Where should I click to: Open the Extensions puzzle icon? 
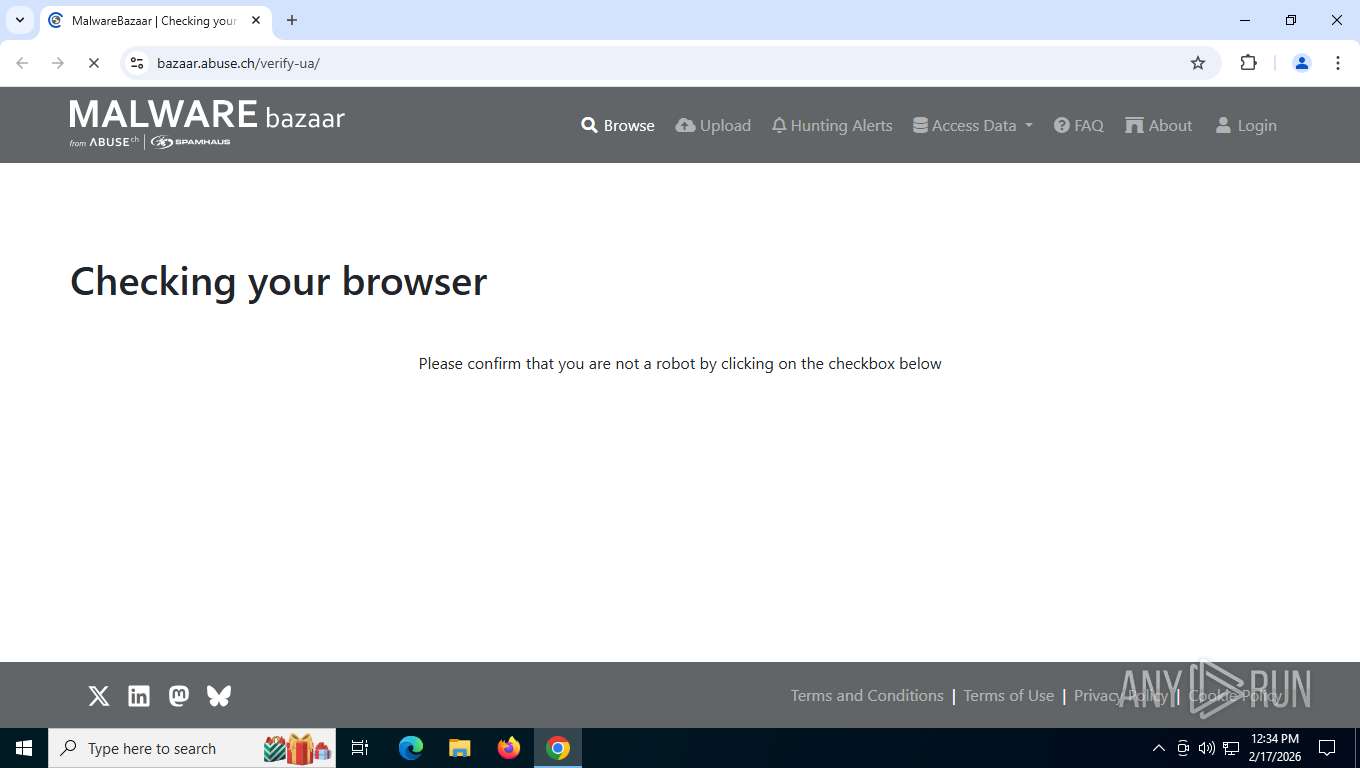tap(1248, 63)
